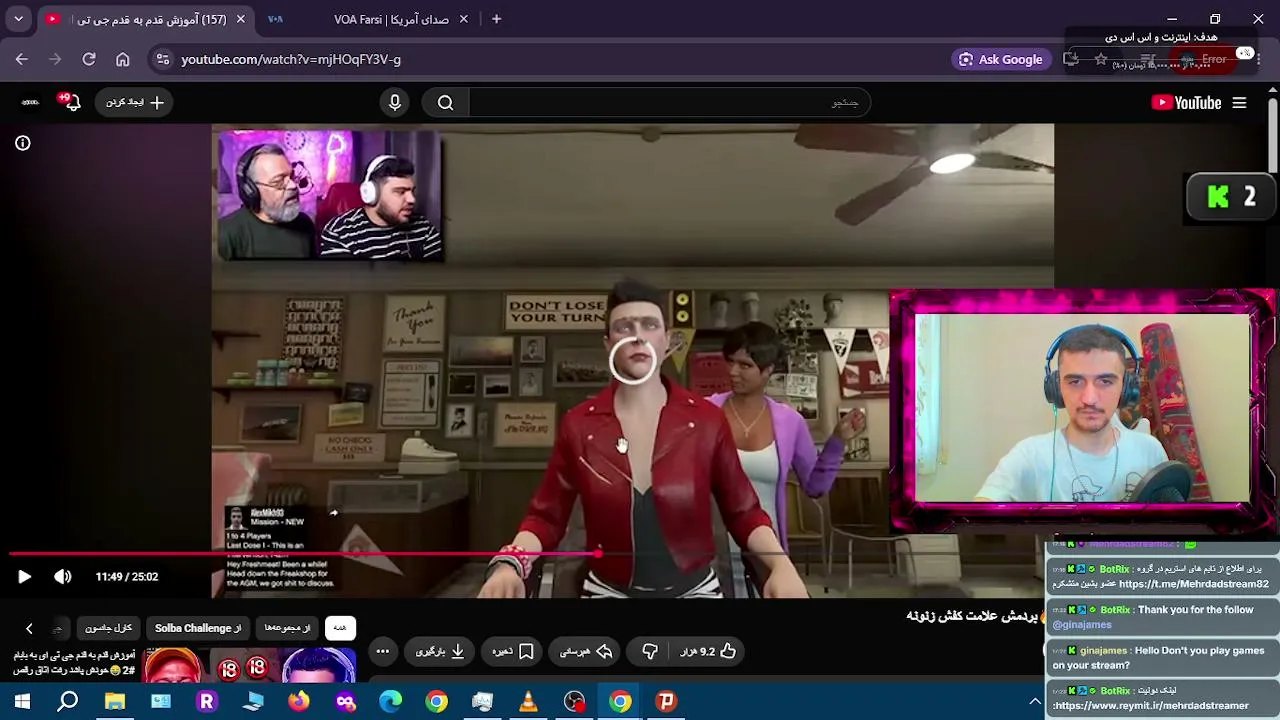The height and width of the screenshot is (720, 1280).
Task: Click the 11:49 / 25:02 time display
Action: [x=127, y=577]
